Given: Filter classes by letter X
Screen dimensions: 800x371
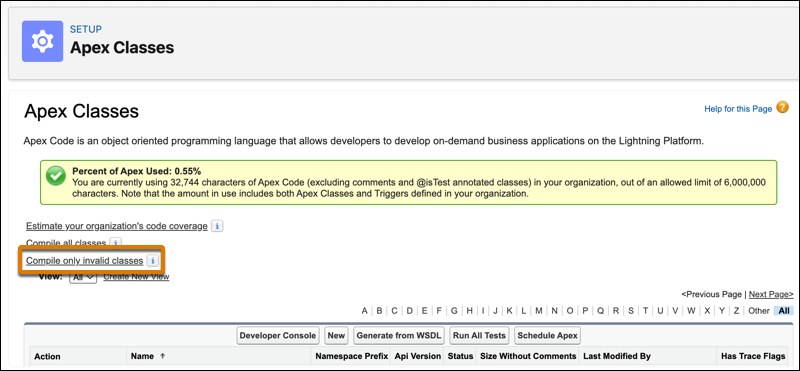Looking at the screenshot, I should click(x=707, y=311).
